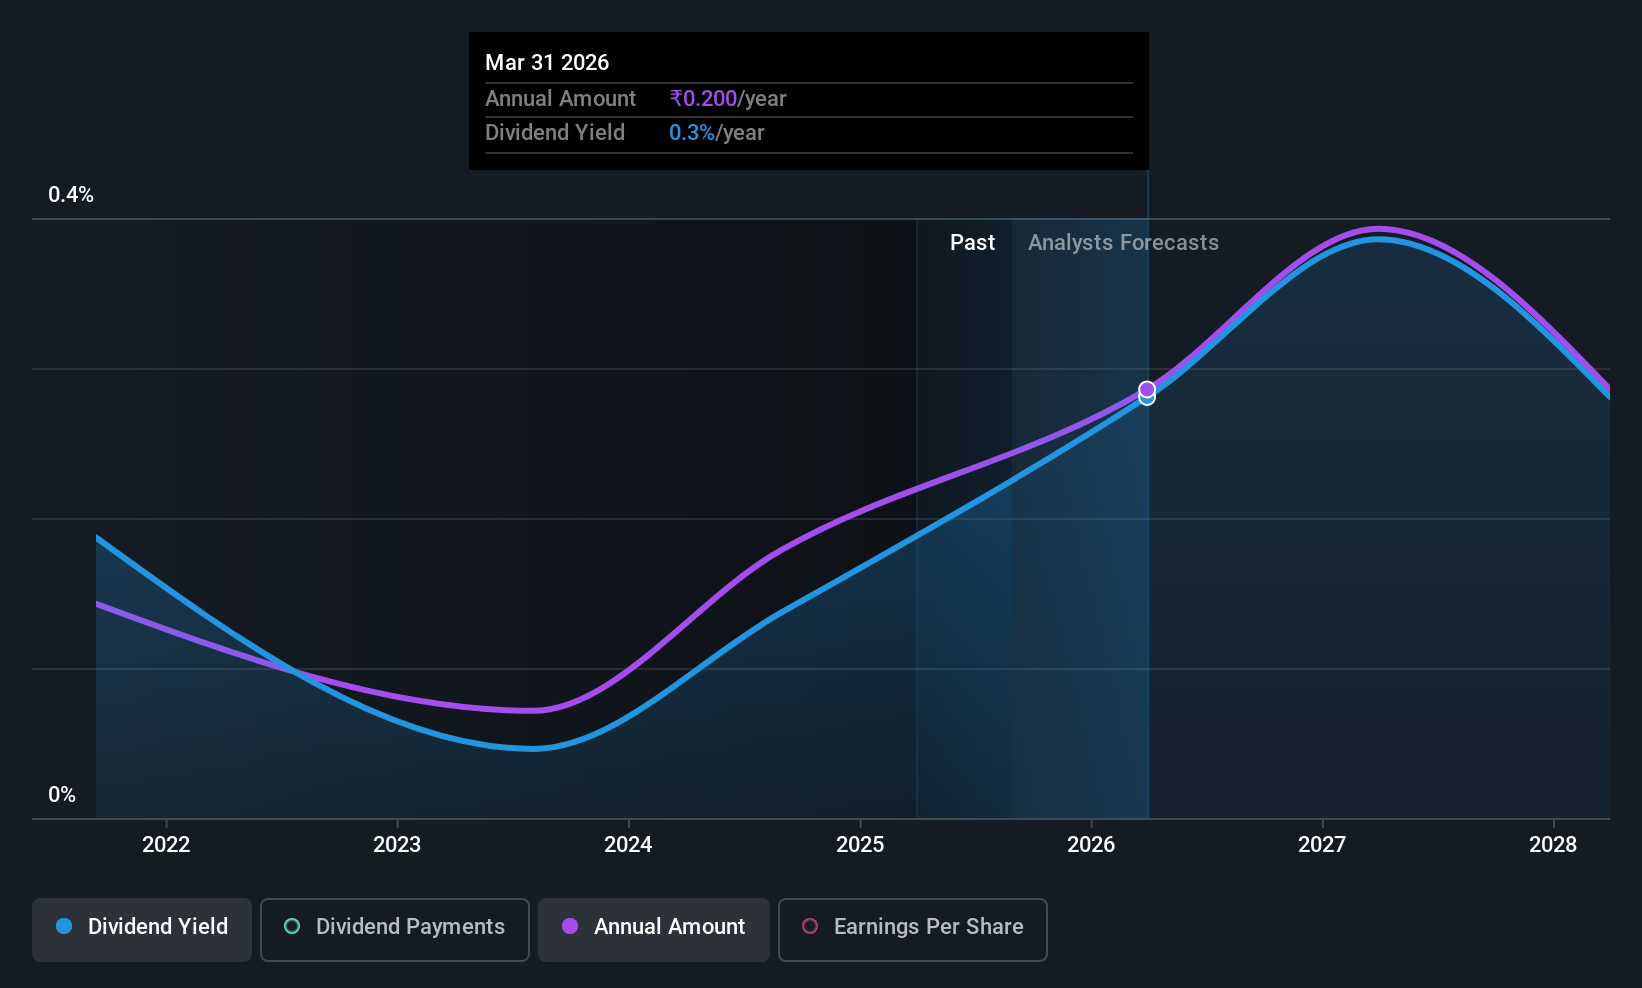Click the Analysts Forecasts region label

pos(1123,243)
